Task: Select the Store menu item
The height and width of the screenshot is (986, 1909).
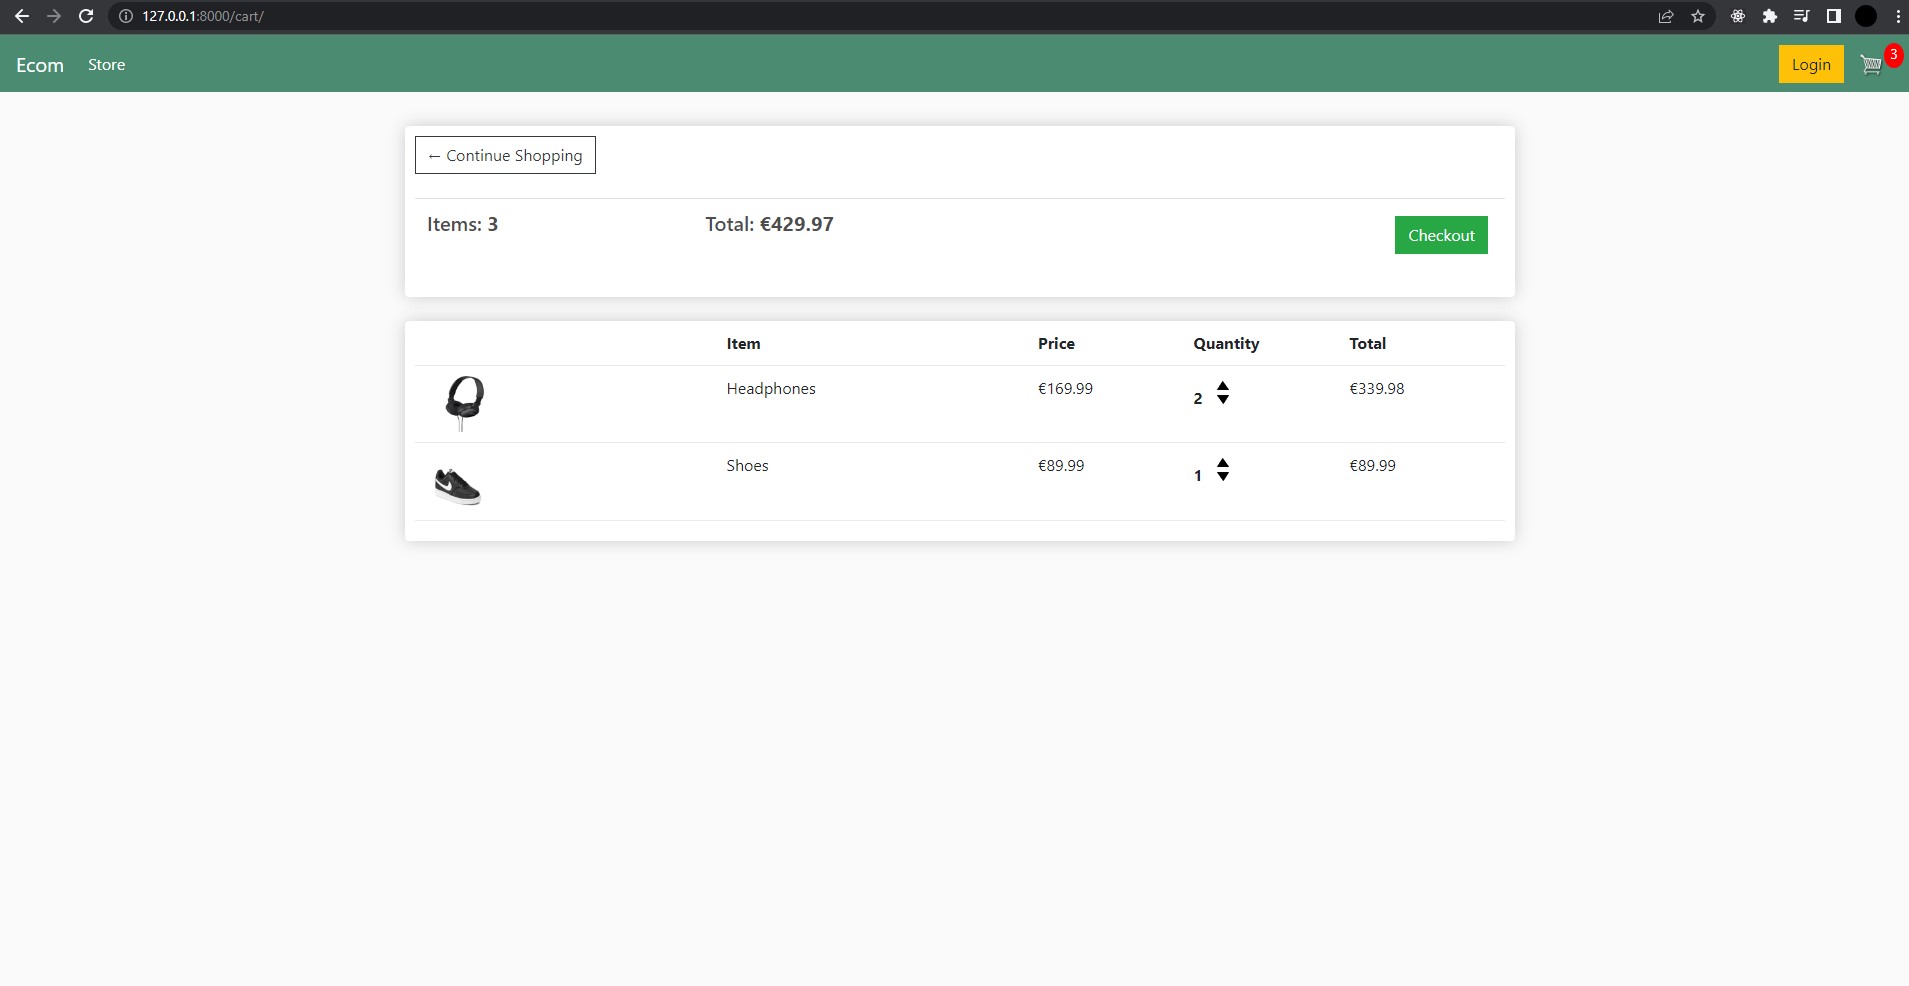Action: 106,64
